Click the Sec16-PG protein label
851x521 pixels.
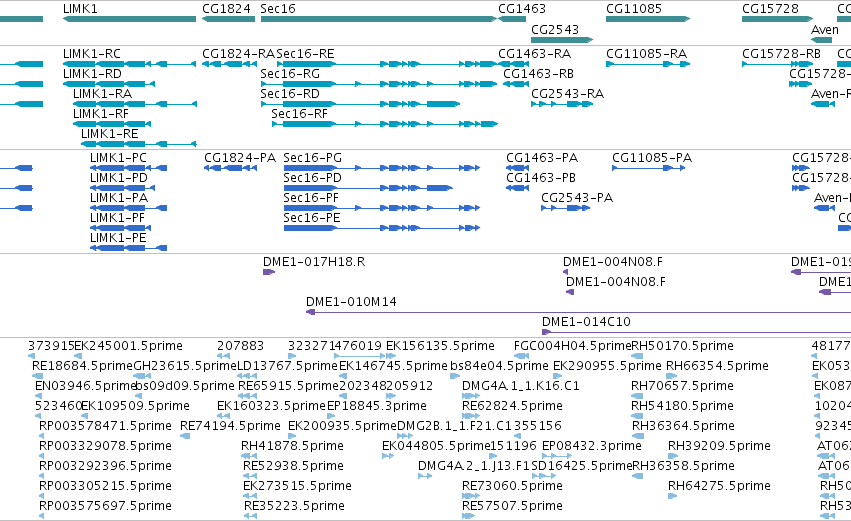coord(313,158)
